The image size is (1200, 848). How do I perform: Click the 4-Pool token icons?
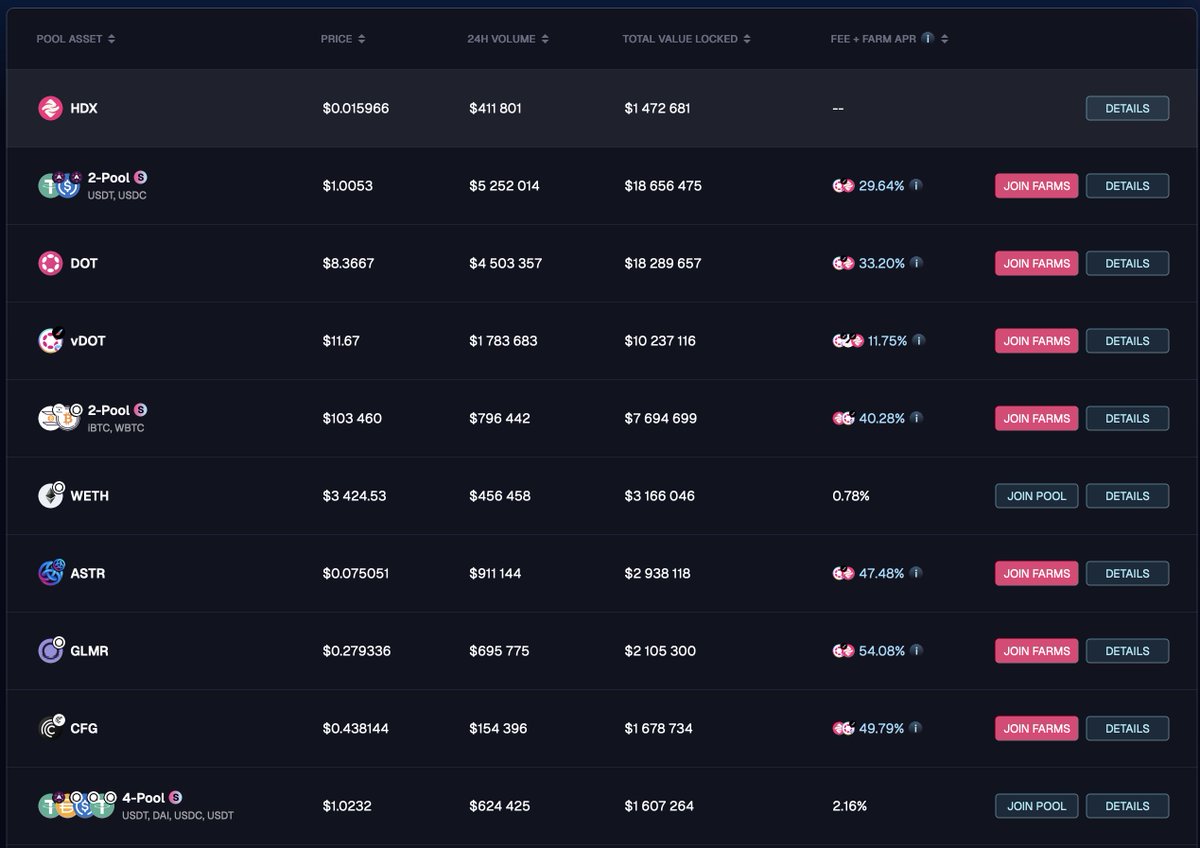point(76,805)
